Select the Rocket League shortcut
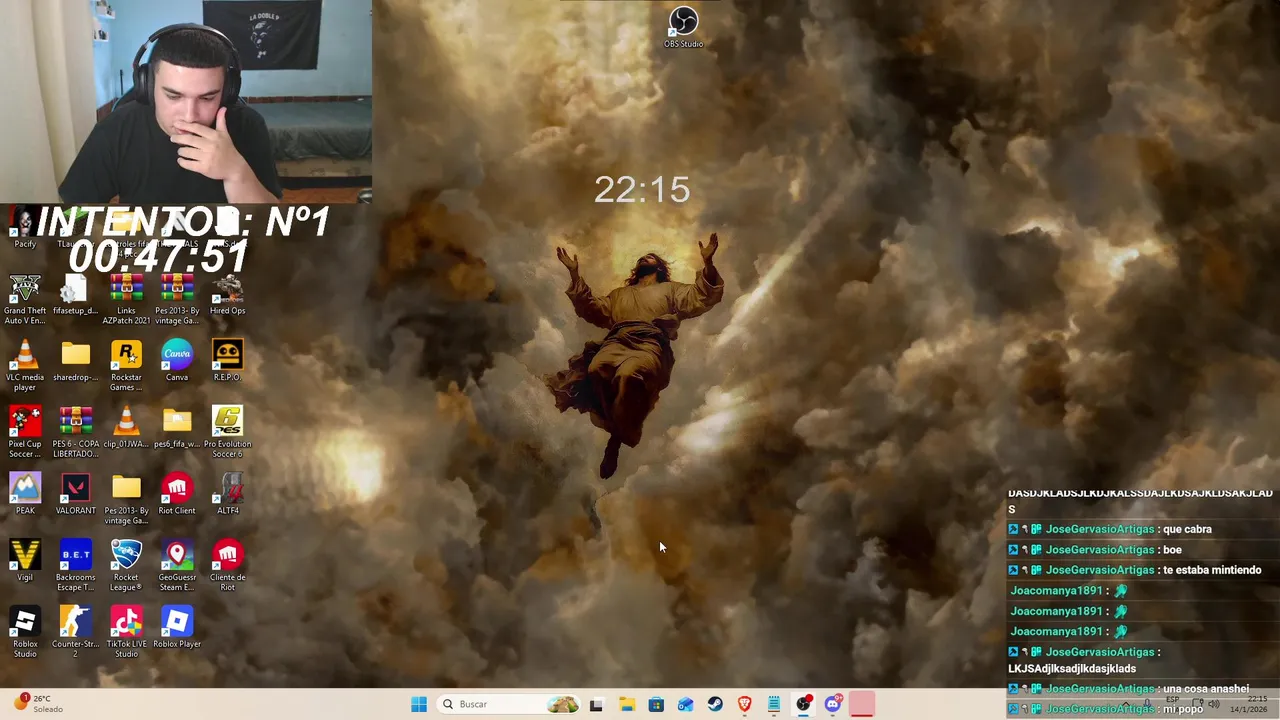The width and height of the screenshot is (1280, 720). pos(126,566)
